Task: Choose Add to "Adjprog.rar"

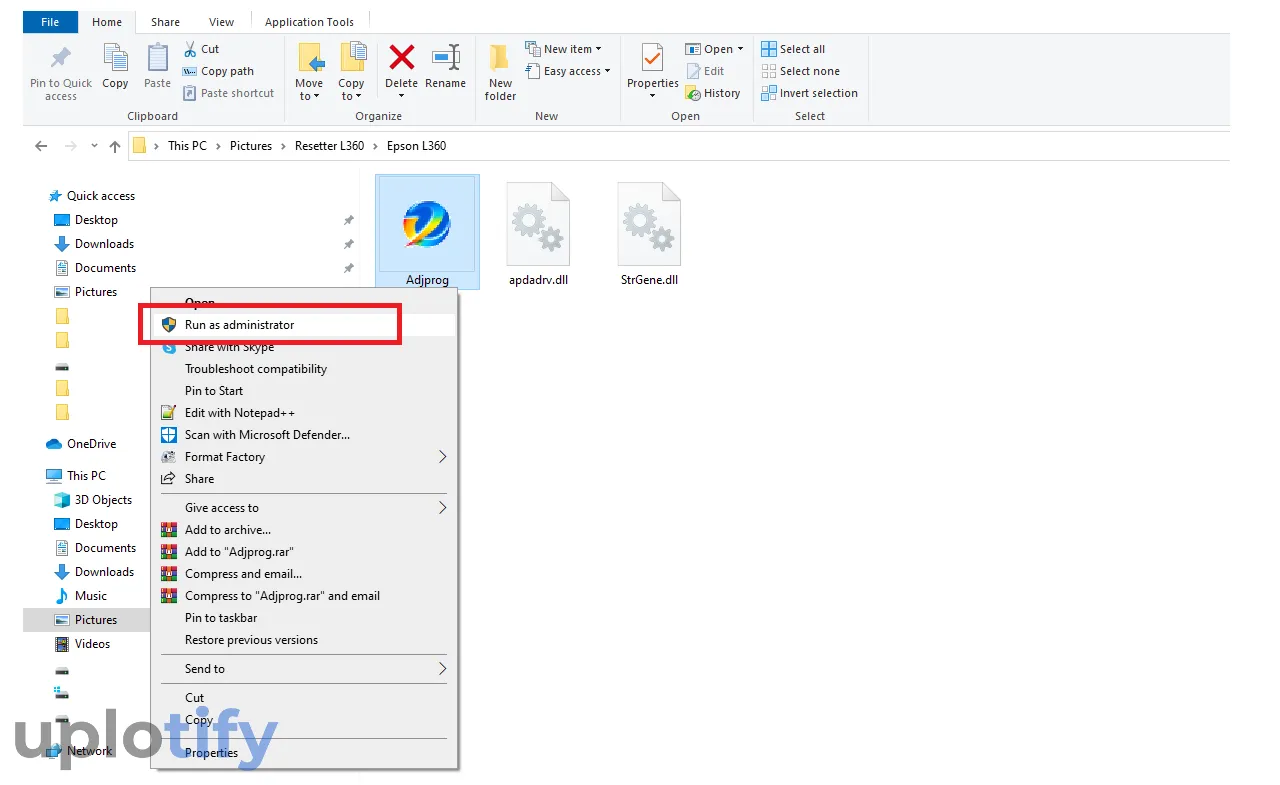Action: 305,552
